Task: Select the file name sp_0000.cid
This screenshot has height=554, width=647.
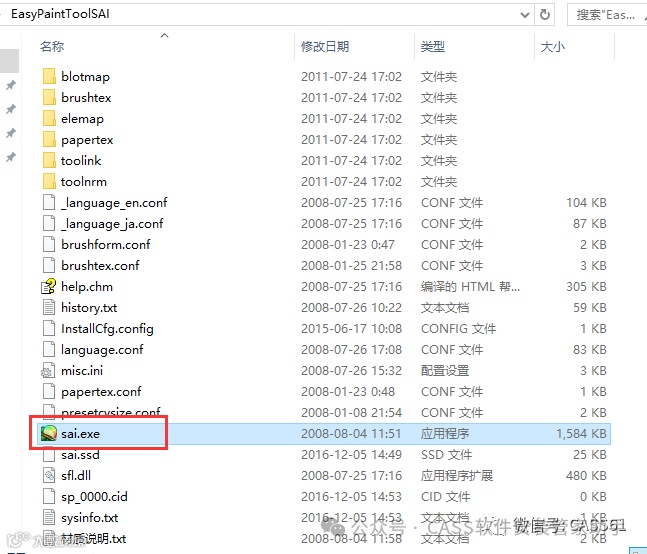Action: (94, 497)
